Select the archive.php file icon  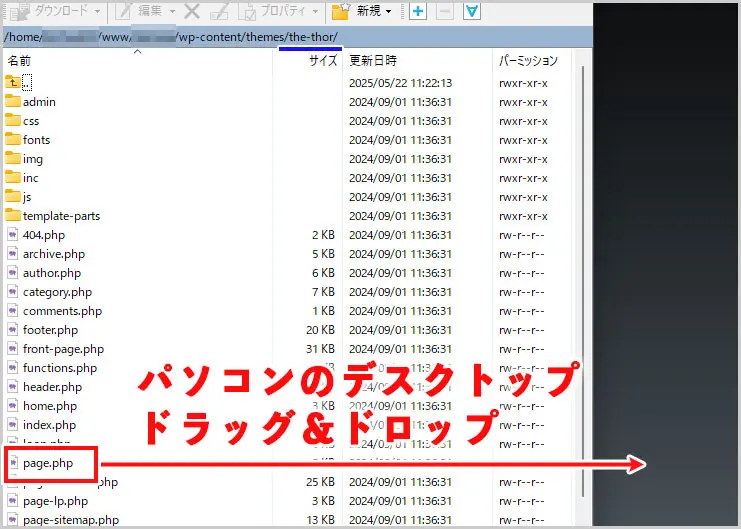[x=13, y=253]
